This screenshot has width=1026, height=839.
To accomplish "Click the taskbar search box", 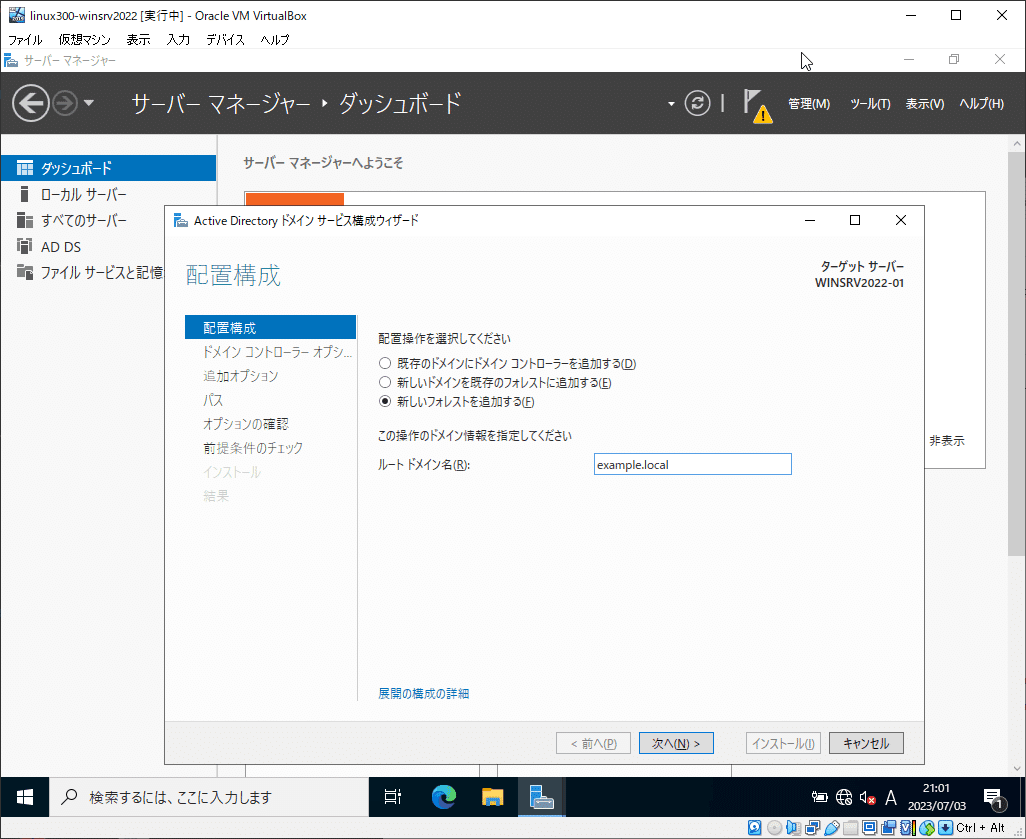I will [209, 797].
